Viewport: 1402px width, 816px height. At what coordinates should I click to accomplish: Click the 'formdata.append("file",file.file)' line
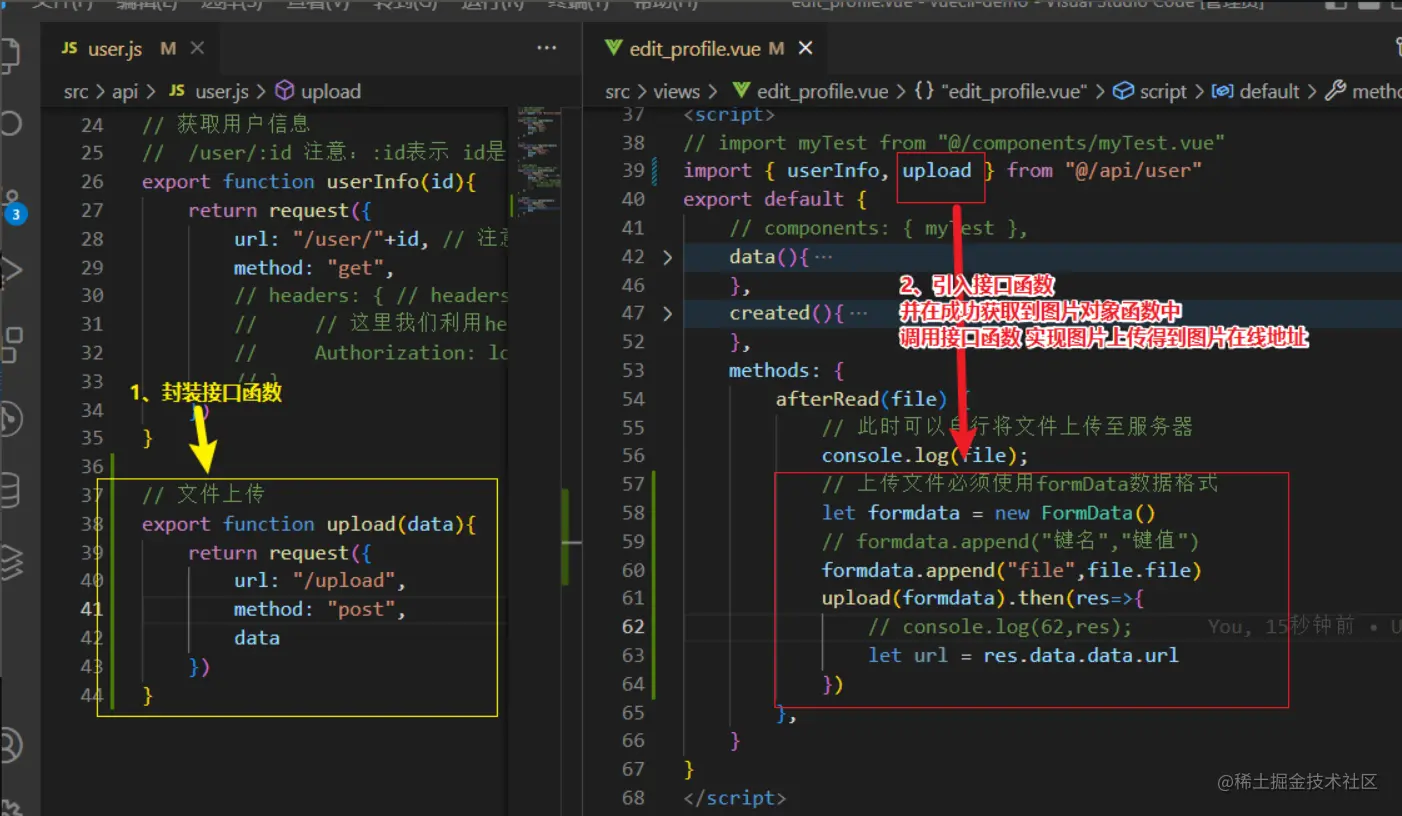[x=1012, y=570]
